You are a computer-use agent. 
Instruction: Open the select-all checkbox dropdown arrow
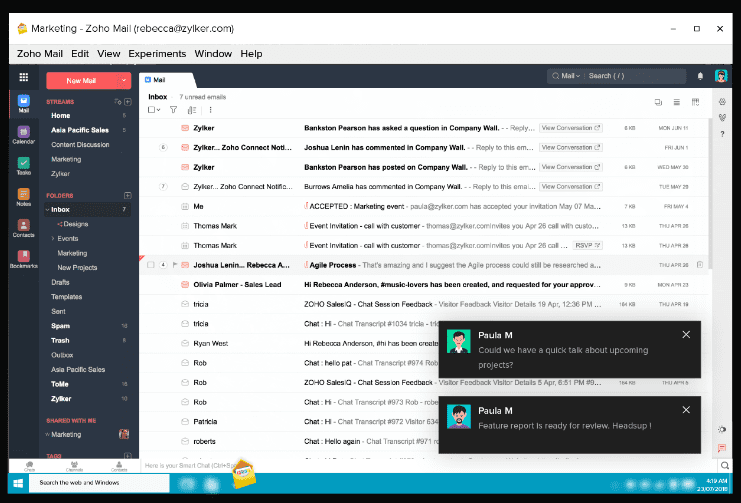point(158,110)
